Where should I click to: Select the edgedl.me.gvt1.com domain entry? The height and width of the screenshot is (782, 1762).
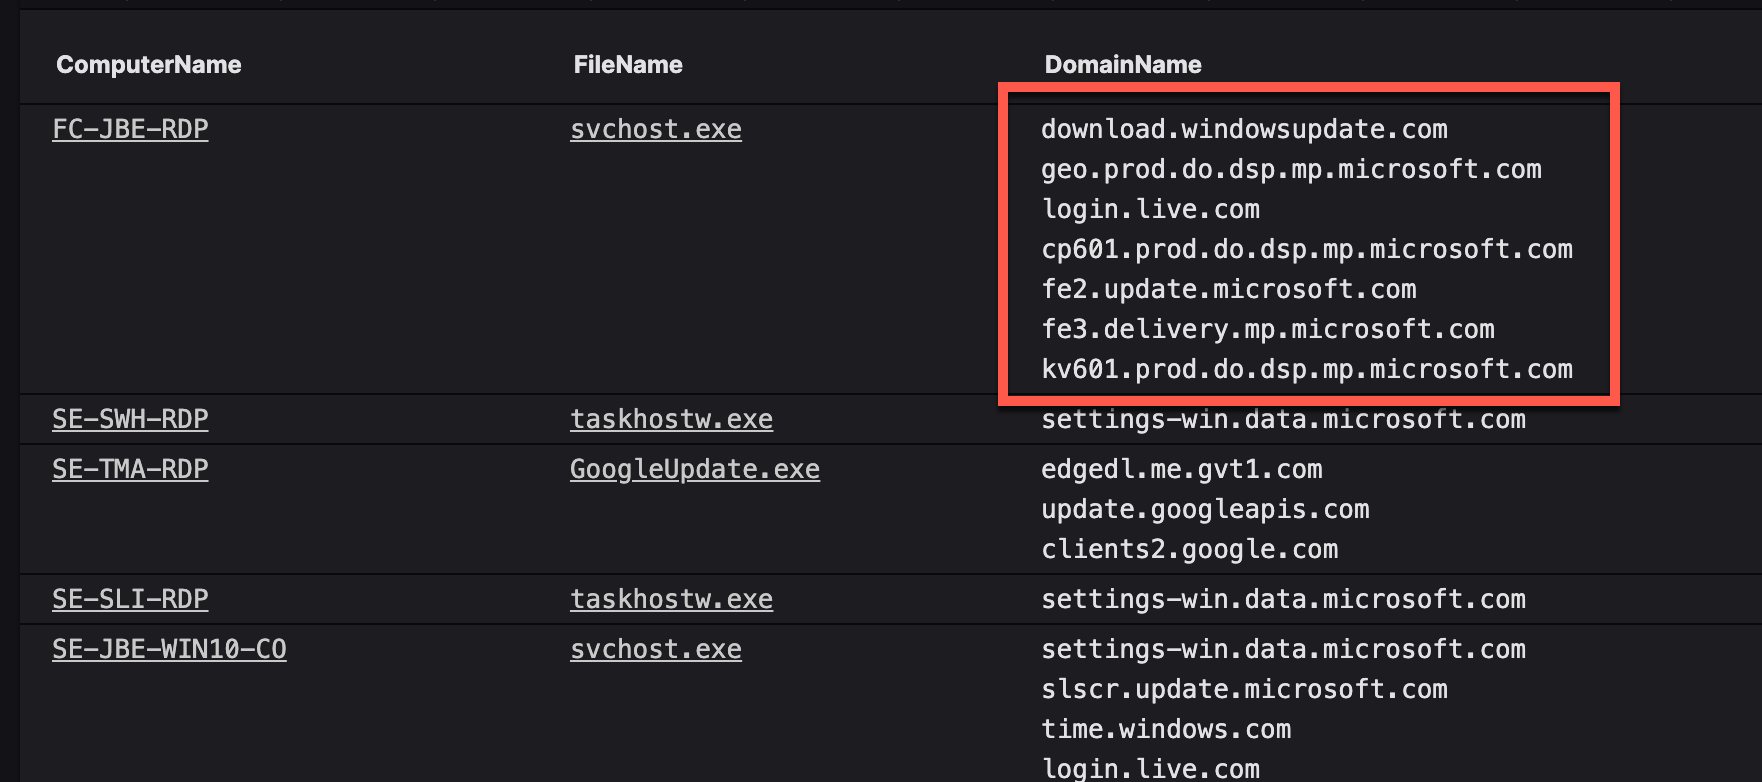pos(1182,469)
